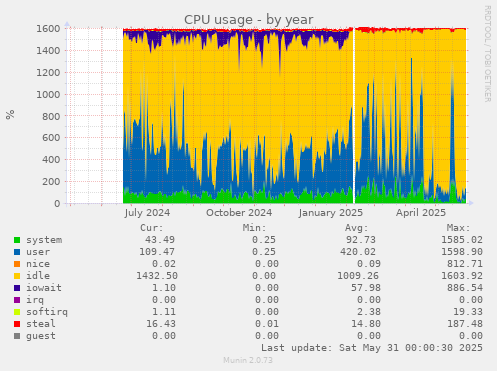Click the 'user' legend label

pos(38,252)
